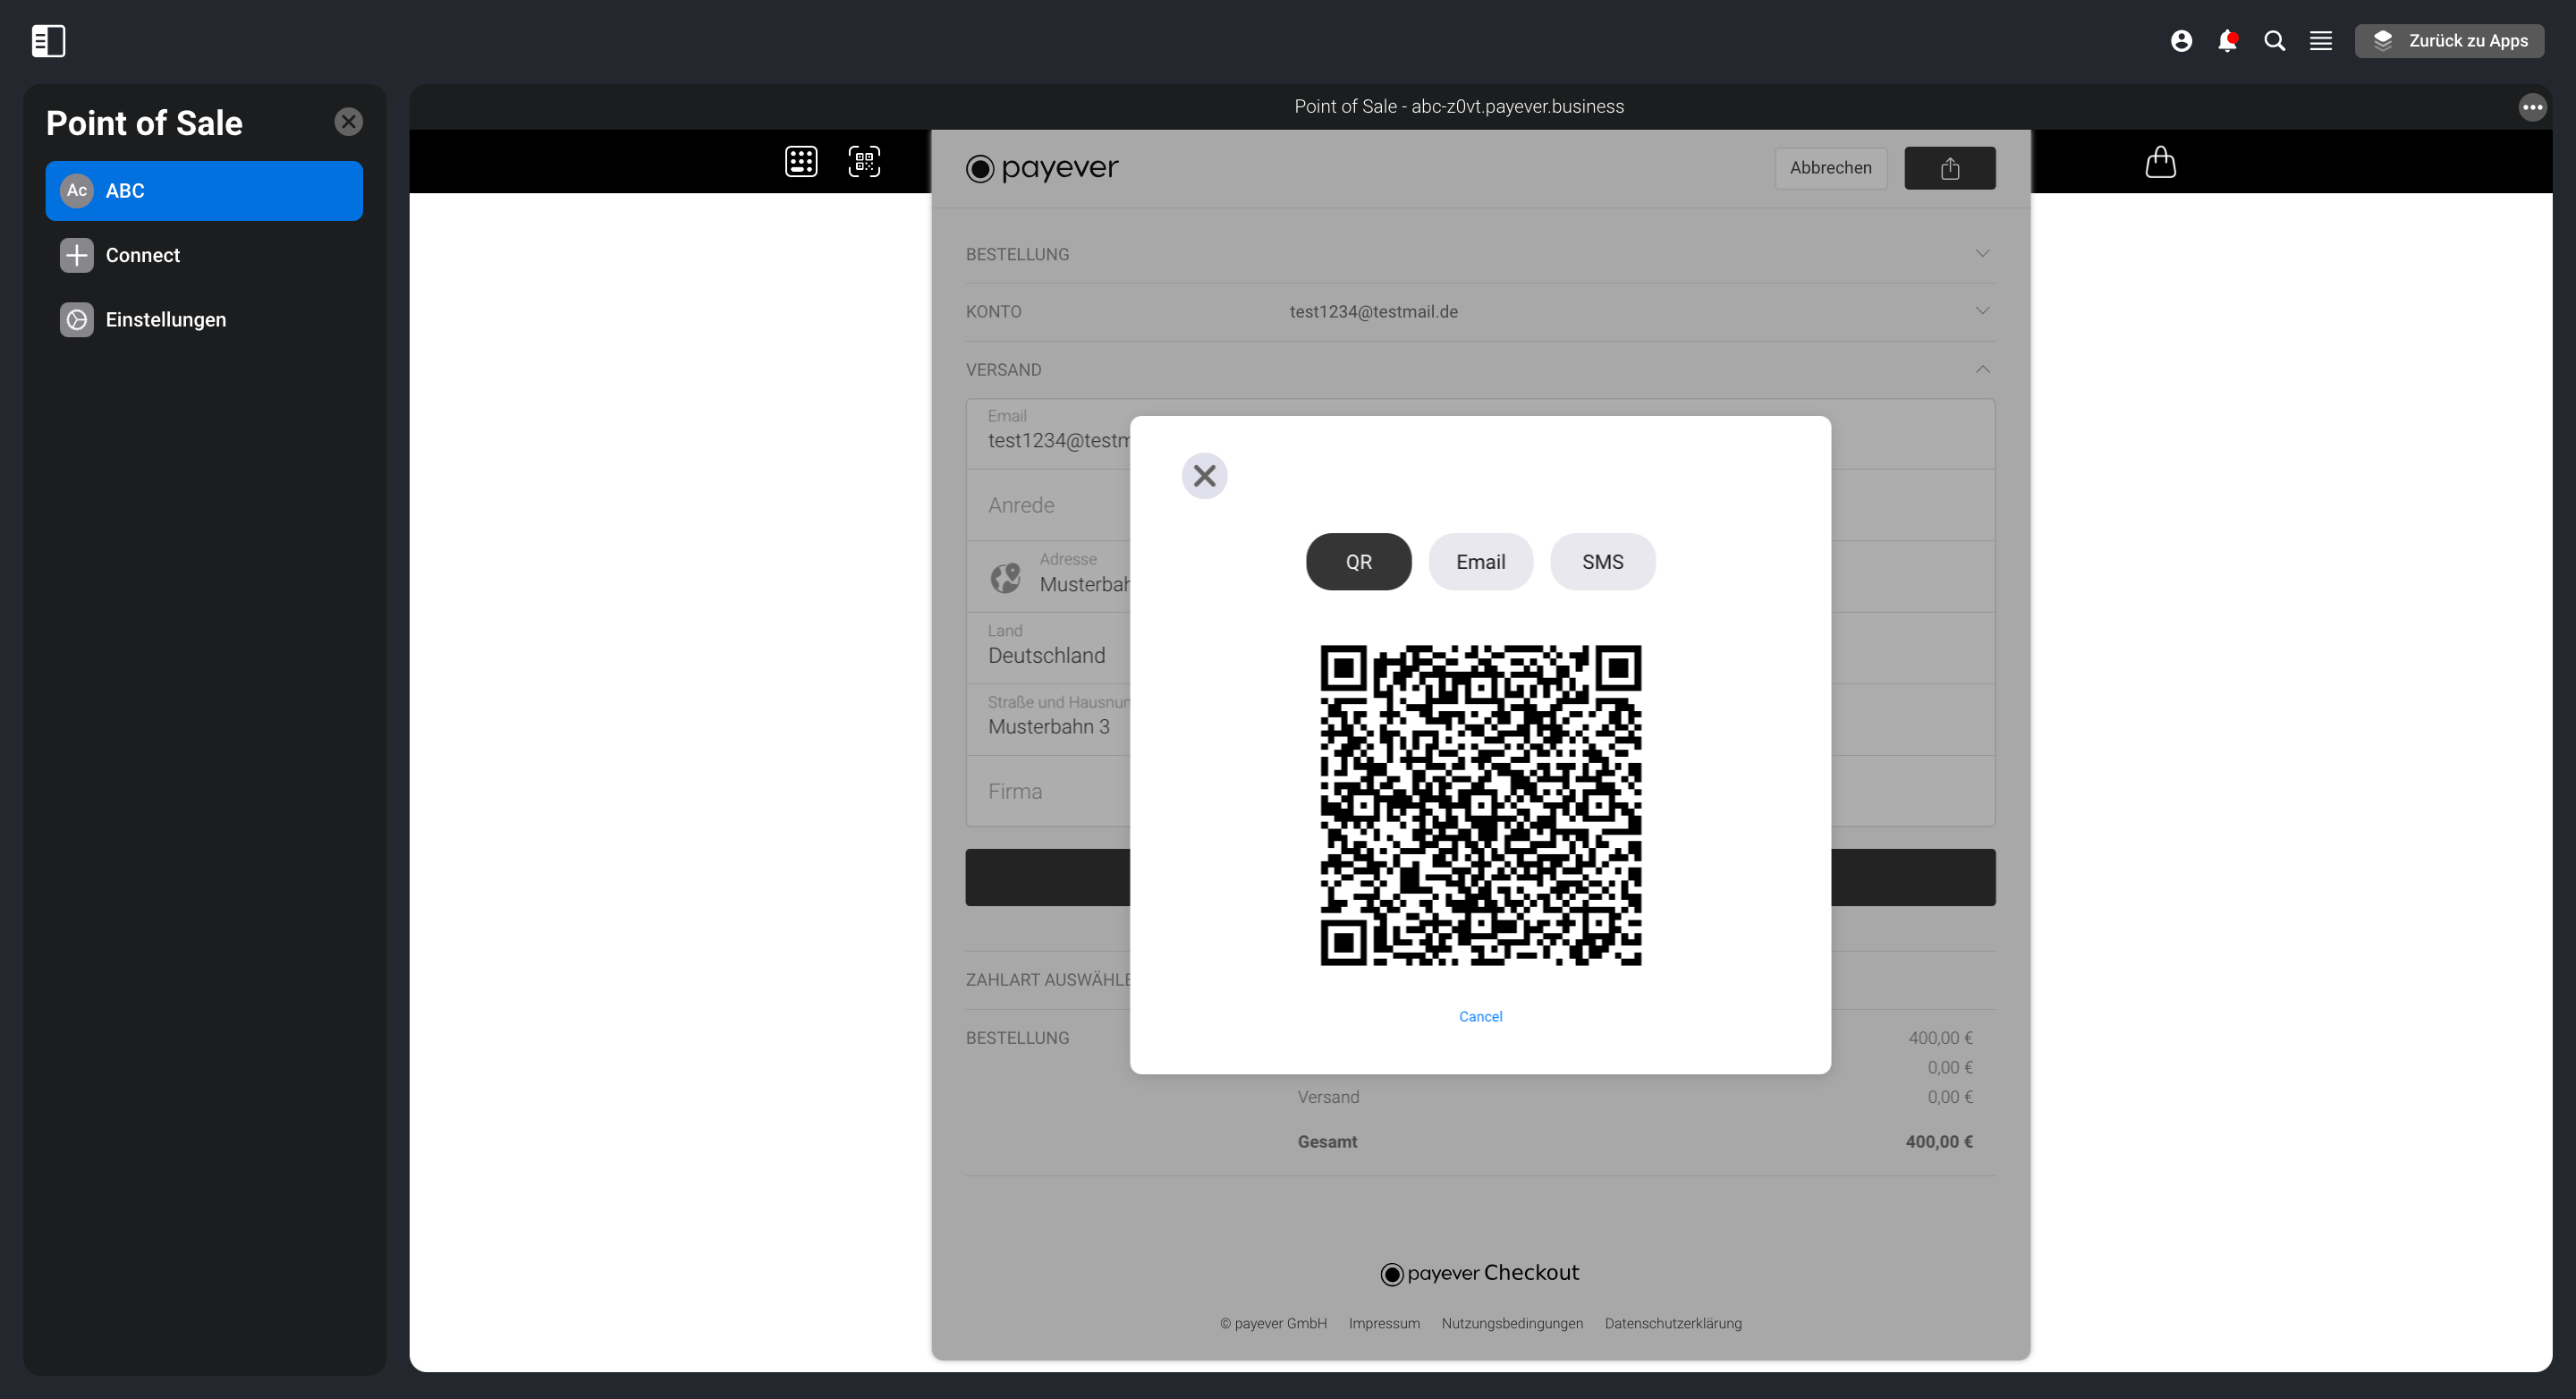
Task: Click Zurück zu Apps button
Action: click(x=2449, y=41)
